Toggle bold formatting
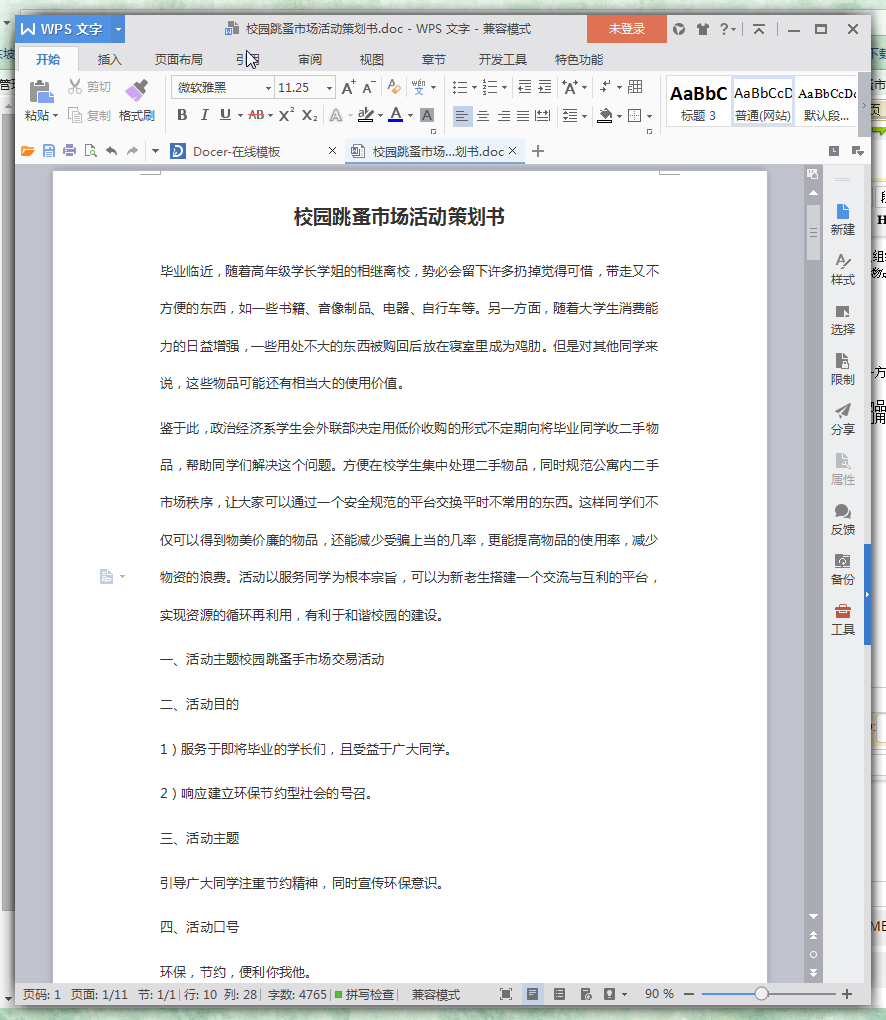This screenshot has width=886, height=1020. click(182, 115)
